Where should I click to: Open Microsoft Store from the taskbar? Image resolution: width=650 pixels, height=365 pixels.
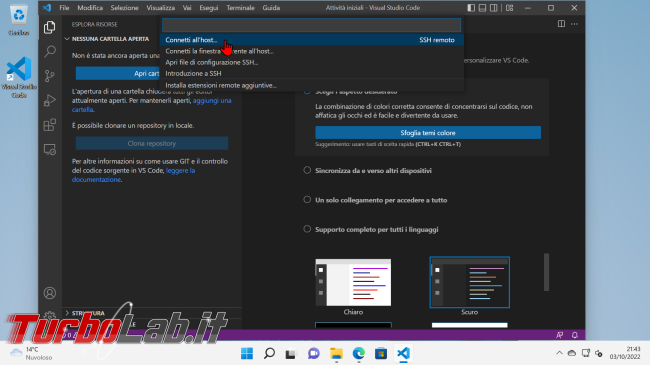(381, 353)
